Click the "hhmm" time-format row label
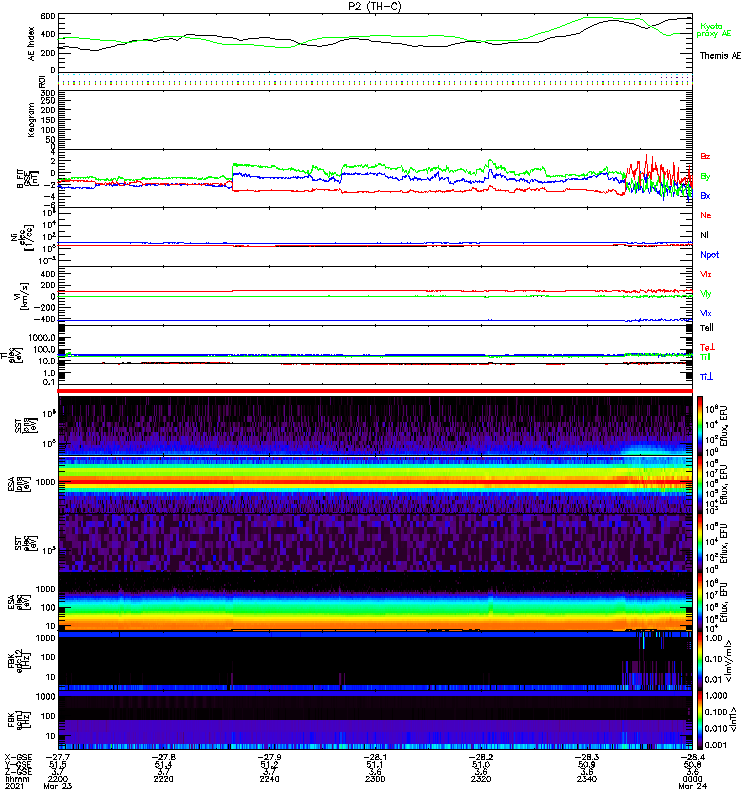The image size is (750, 800). [x=17, y=779]
